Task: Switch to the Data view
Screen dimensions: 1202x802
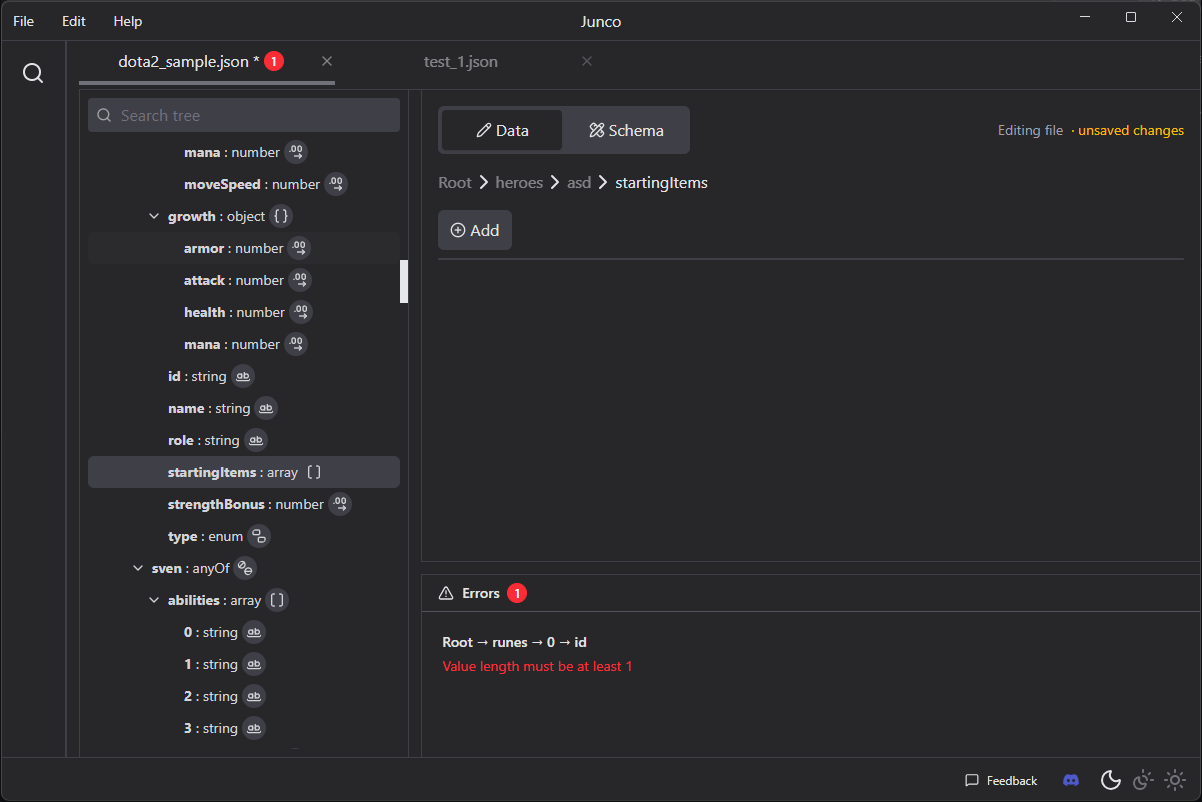Action: point(502,130)
